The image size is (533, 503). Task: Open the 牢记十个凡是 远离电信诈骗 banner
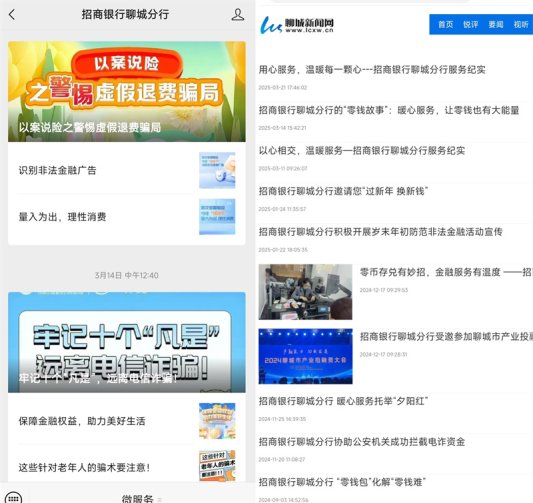(127, 342)
